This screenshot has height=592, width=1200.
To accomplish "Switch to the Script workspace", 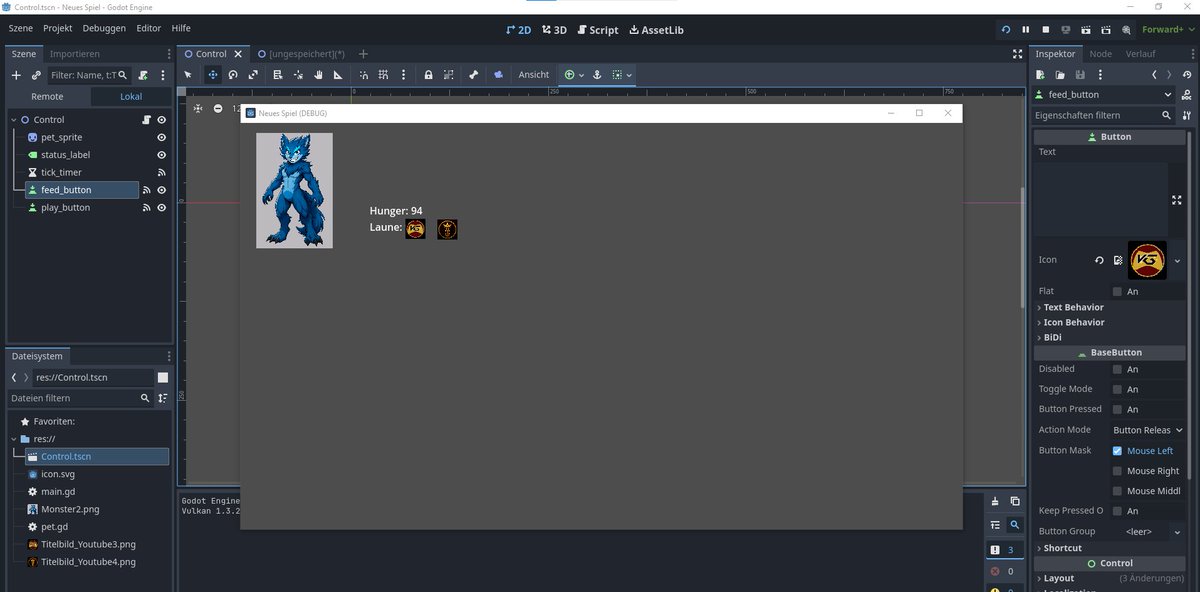I will click(x=597, y=30).
